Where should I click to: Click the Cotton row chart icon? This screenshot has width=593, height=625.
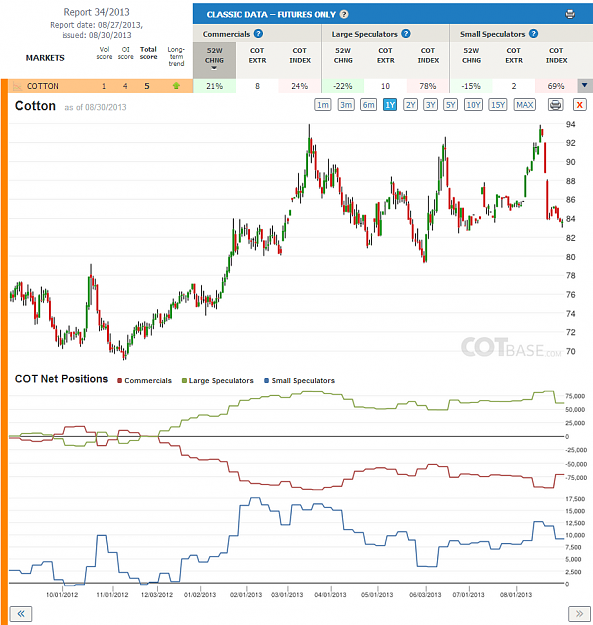17,86
